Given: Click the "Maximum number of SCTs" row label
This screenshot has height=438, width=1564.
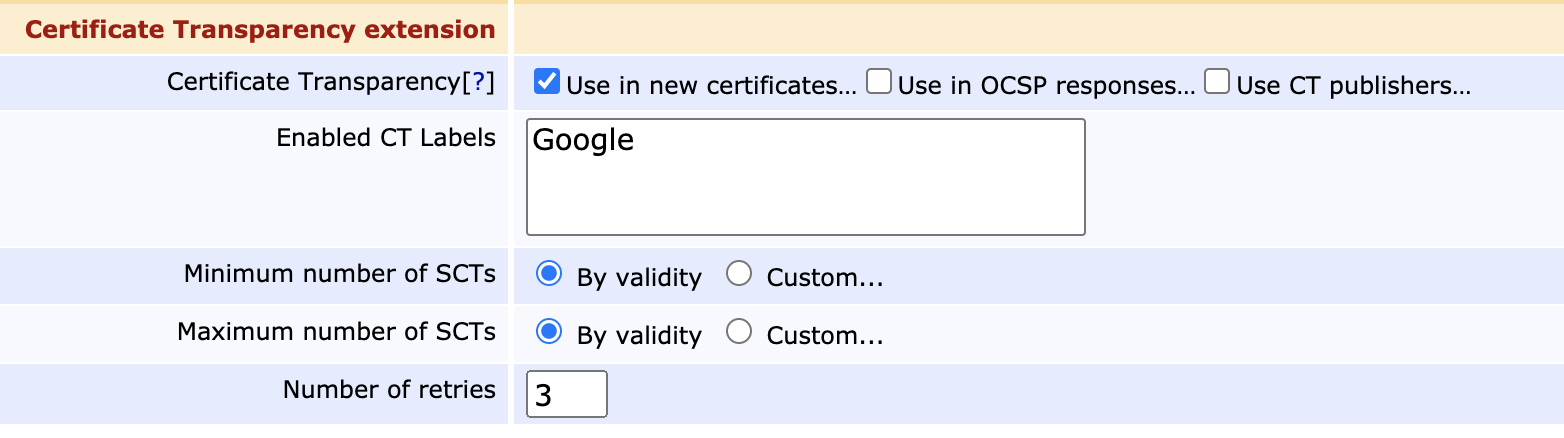Looking at the screenshot, I should [336, 332].
